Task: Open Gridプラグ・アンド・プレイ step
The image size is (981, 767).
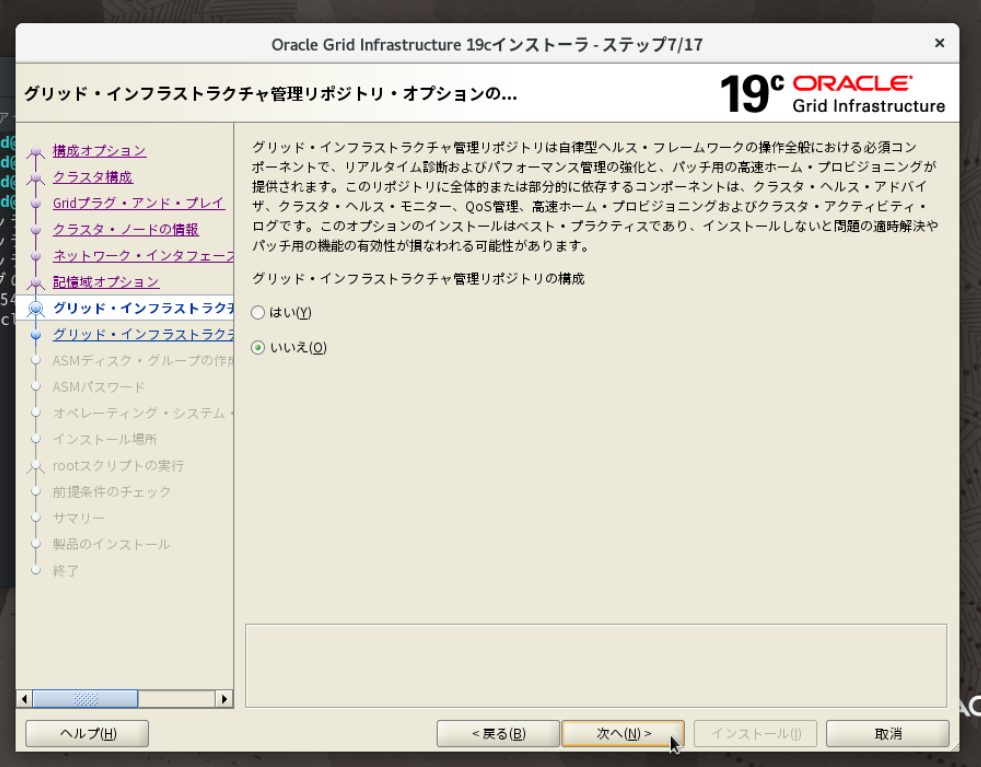Action: click(x=138, y=203)
